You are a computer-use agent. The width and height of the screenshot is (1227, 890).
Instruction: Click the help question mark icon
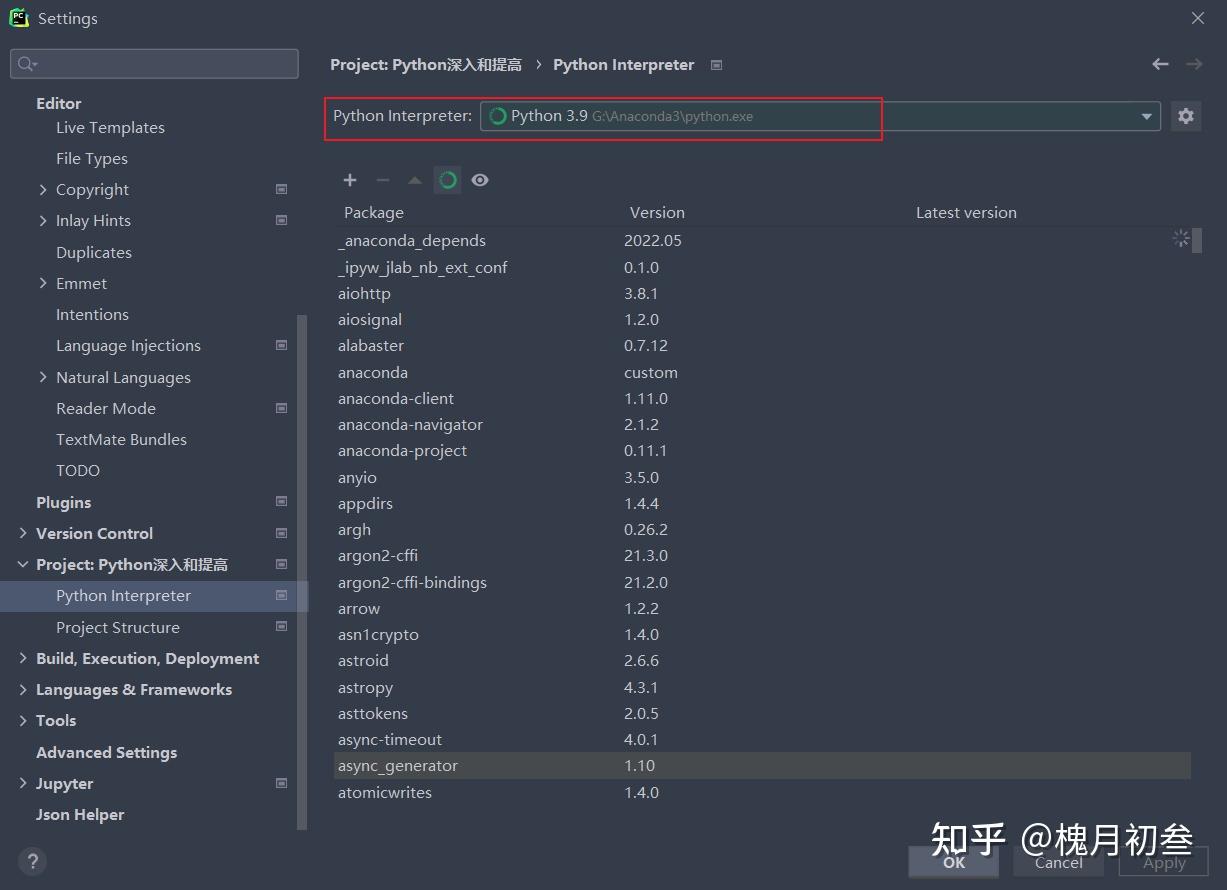tap(32, 861)
